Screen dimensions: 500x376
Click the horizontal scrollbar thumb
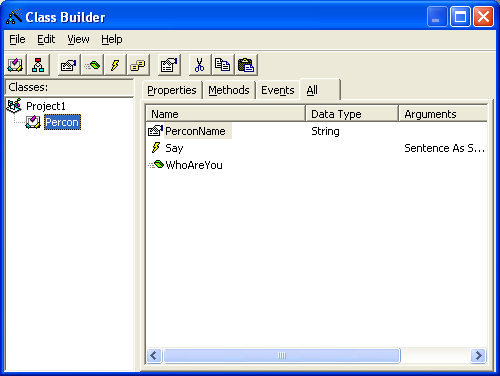pos(282,356)
